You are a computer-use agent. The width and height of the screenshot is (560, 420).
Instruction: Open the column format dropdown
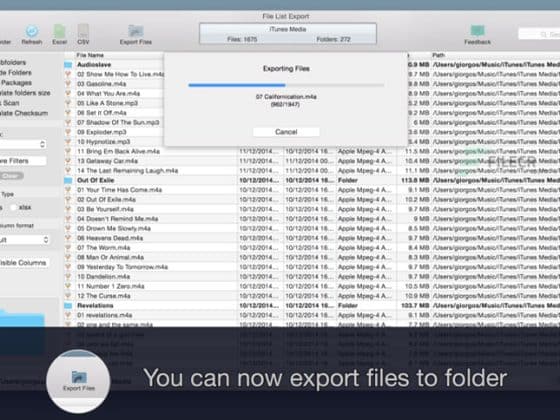click(24, 240)
